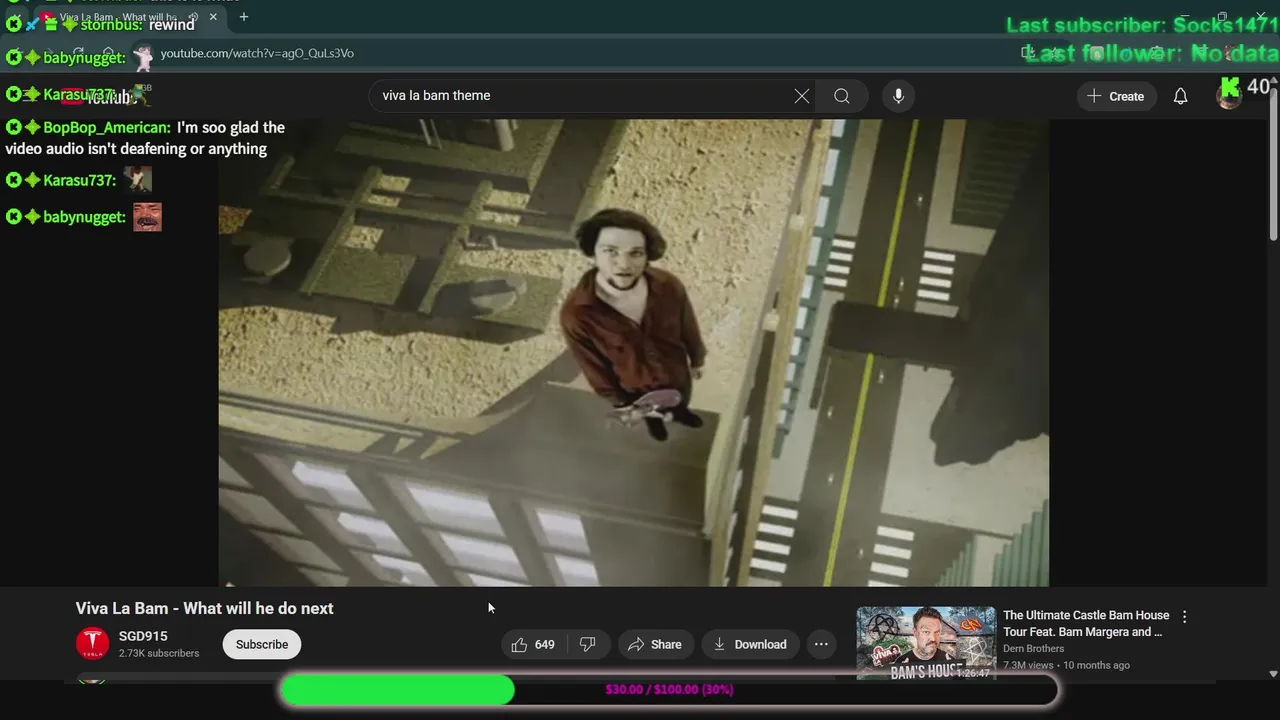Click the youtube.com address bar URL

(x=257, y=53)
